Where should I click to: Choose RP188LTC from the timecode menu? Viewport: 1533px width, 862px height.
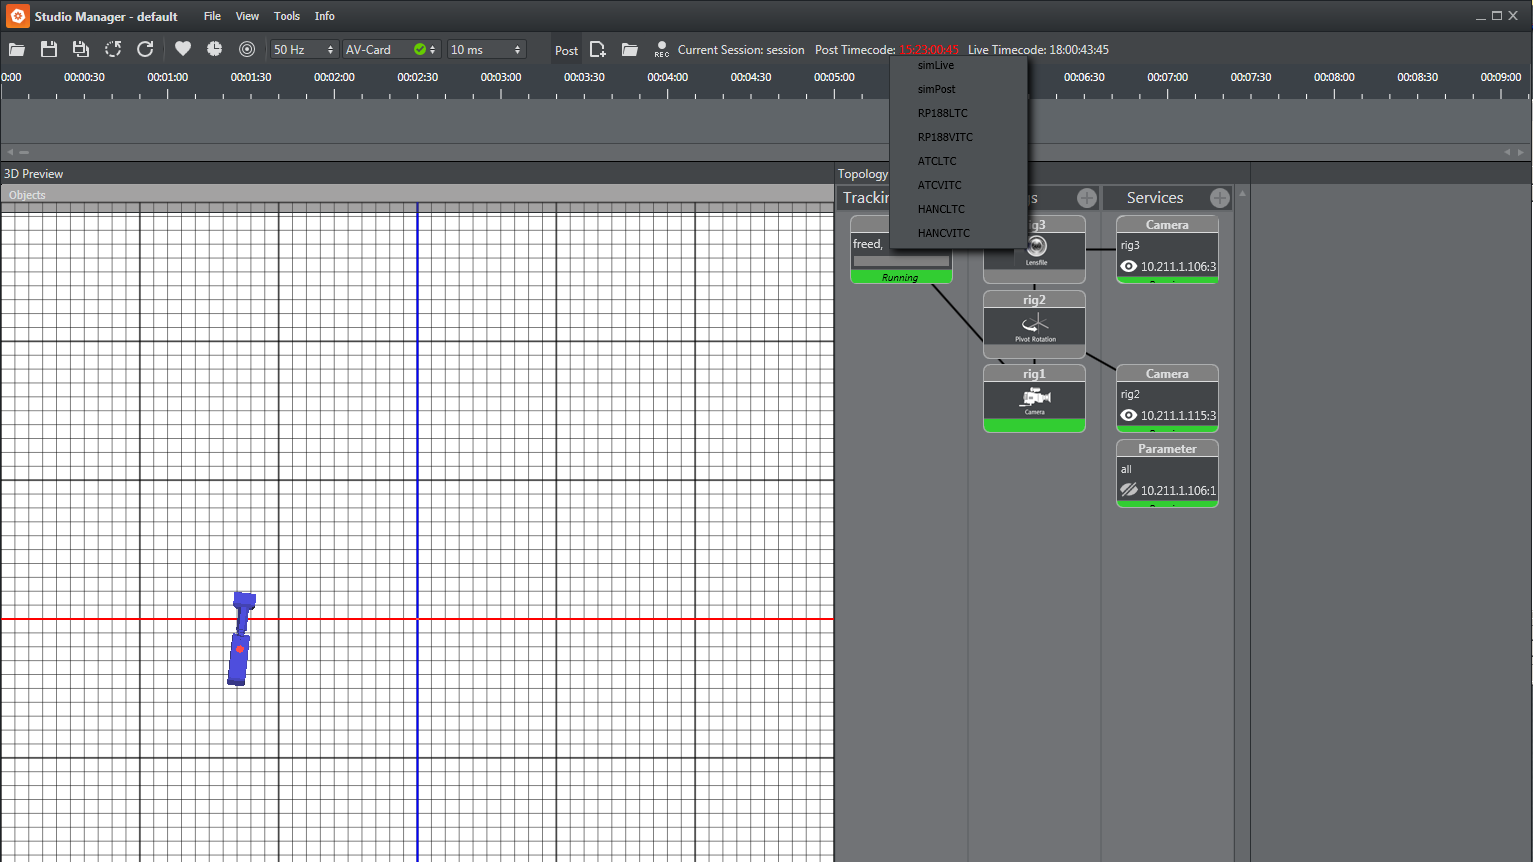943,113
